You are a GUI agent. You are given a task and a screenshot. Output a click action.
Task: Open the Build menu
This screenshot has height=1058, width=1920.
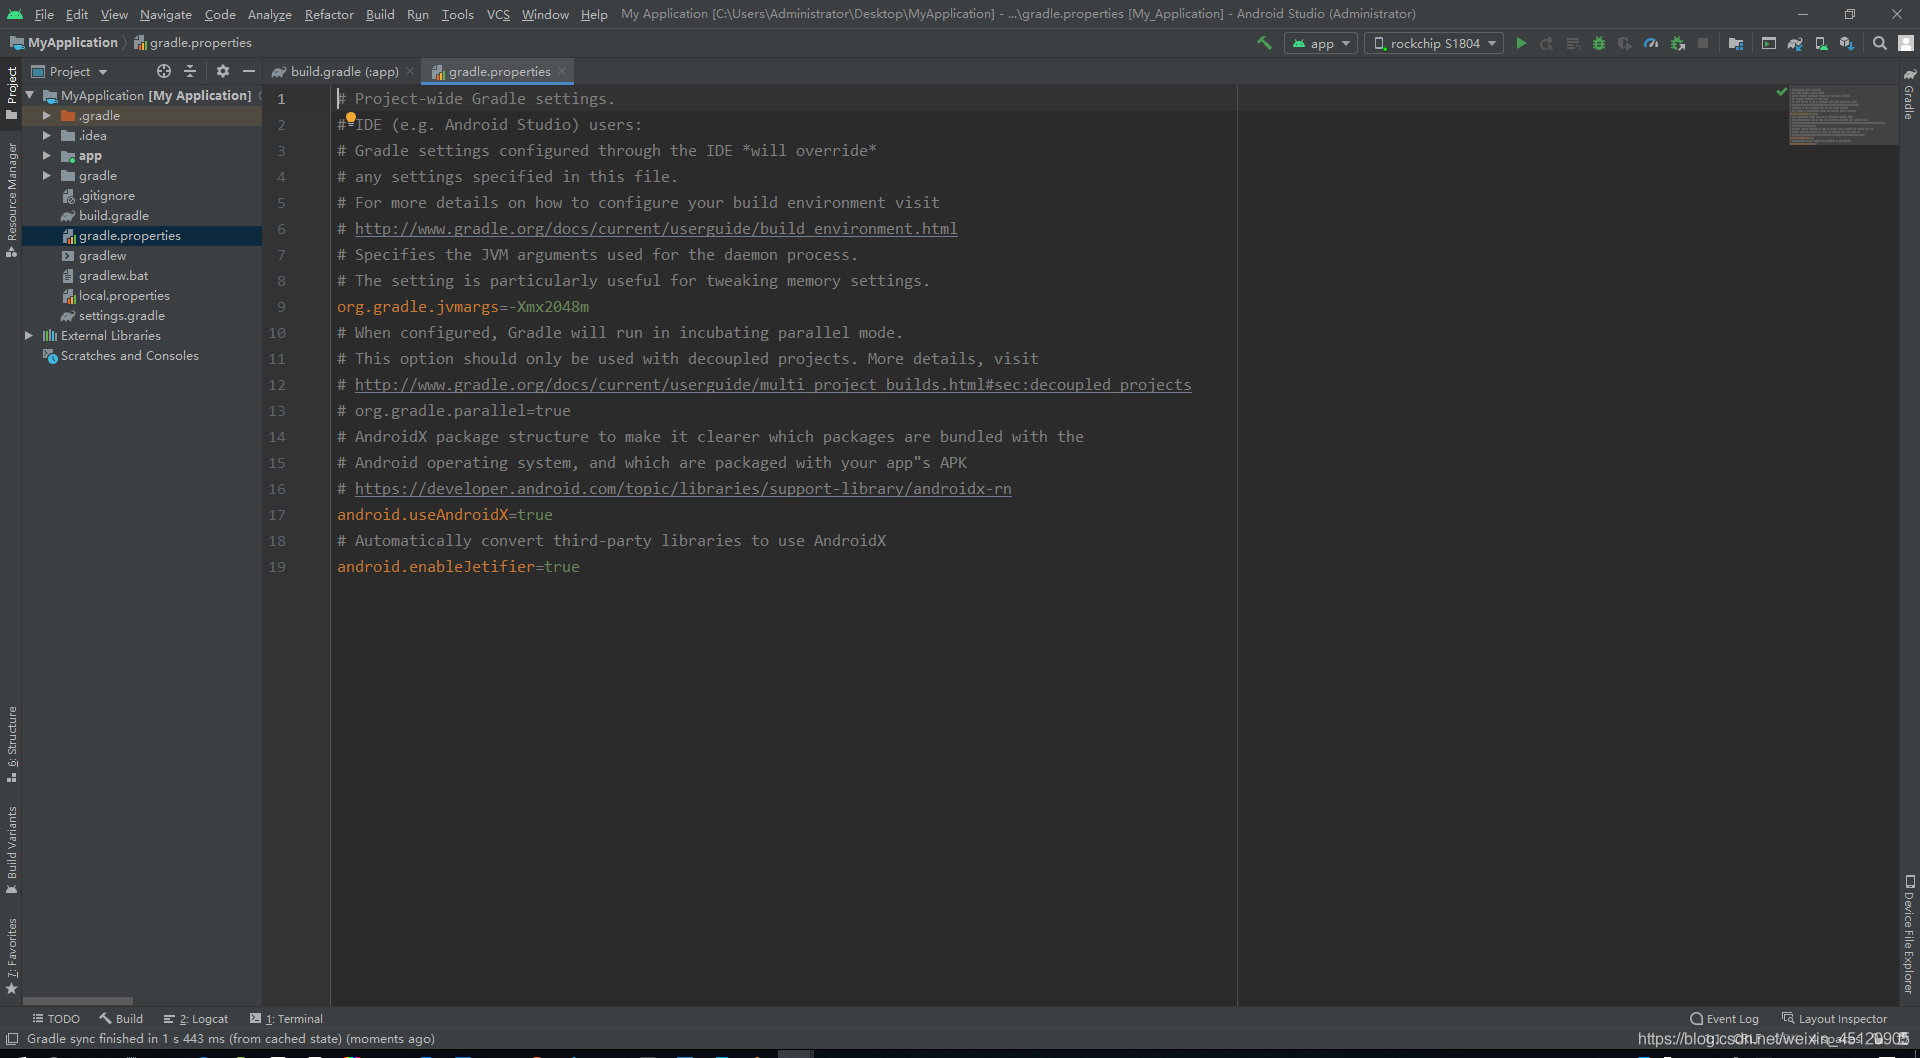pyautogui.click(x=380, y=14)
